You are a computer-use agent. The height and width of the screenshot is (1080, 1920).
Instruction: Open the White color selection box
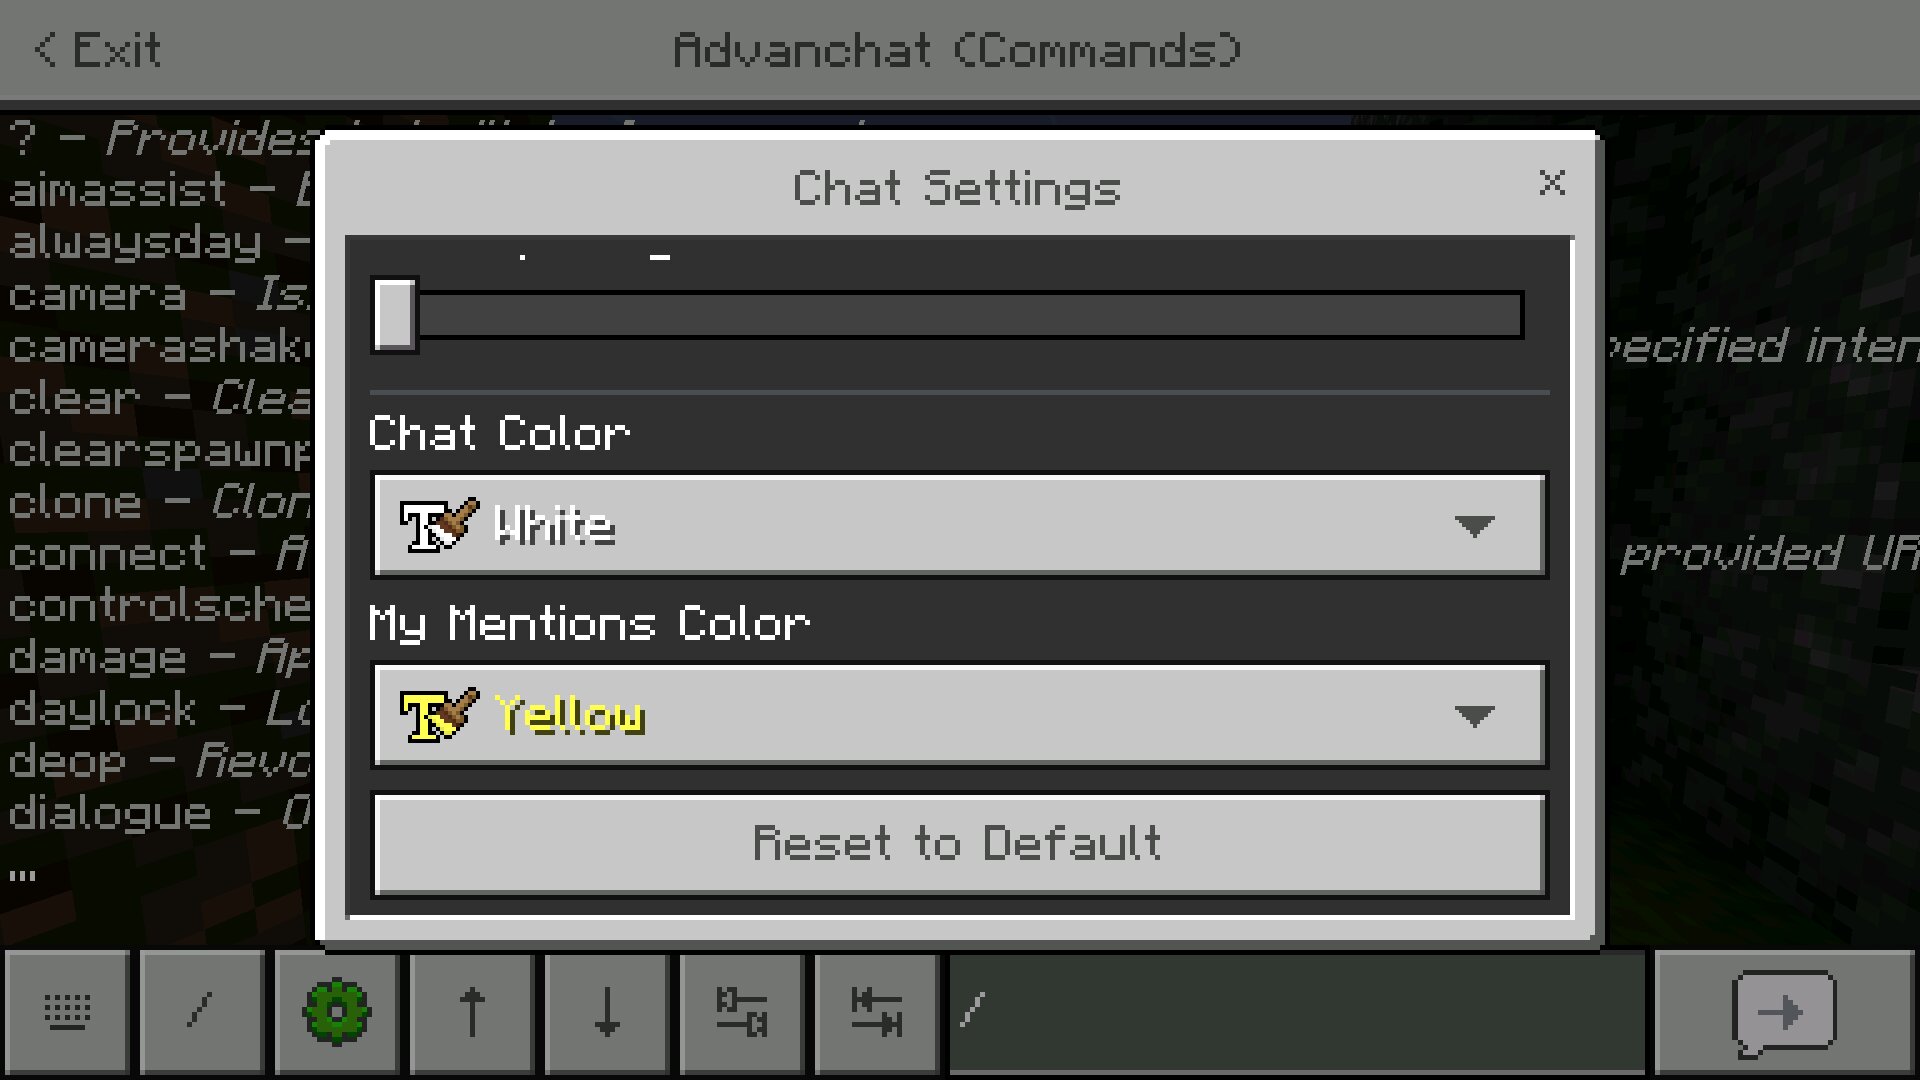tap(959, 526)
